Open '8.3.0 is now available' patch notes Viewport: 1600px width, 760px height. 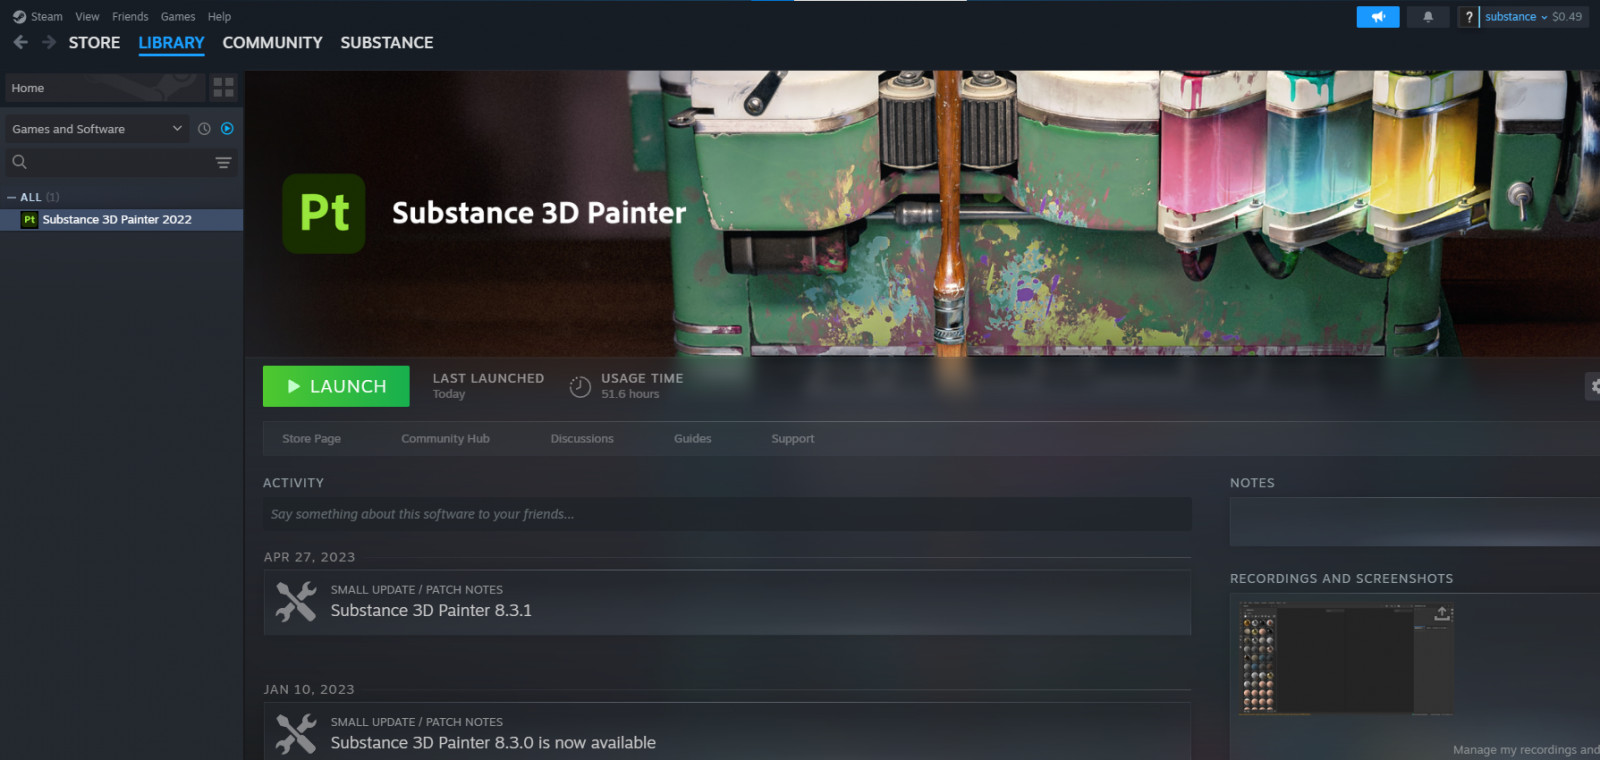tap(493, 743)
